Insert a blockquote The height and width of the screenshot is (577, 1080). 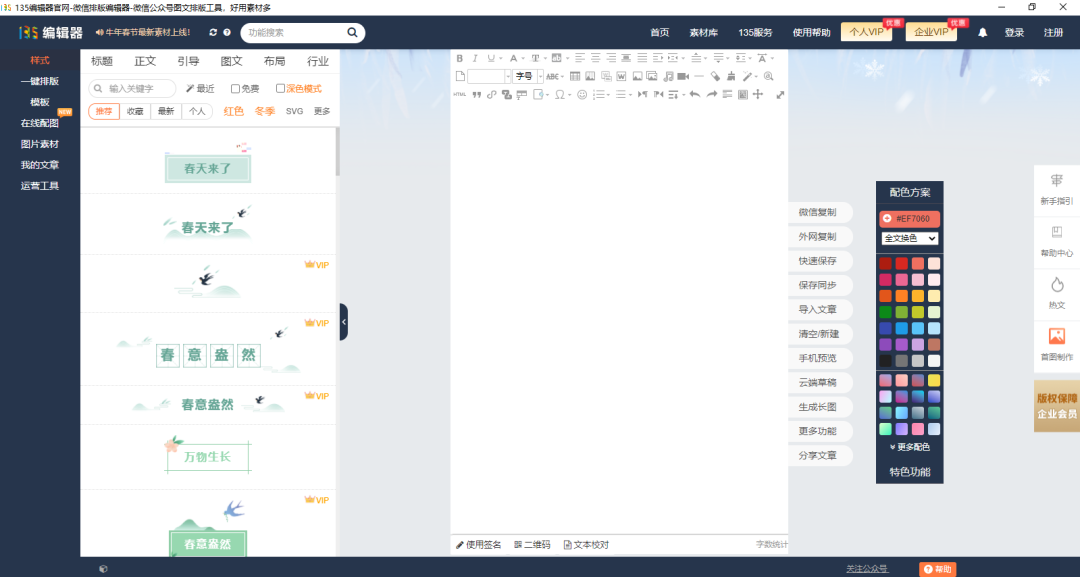click(477, 95)
